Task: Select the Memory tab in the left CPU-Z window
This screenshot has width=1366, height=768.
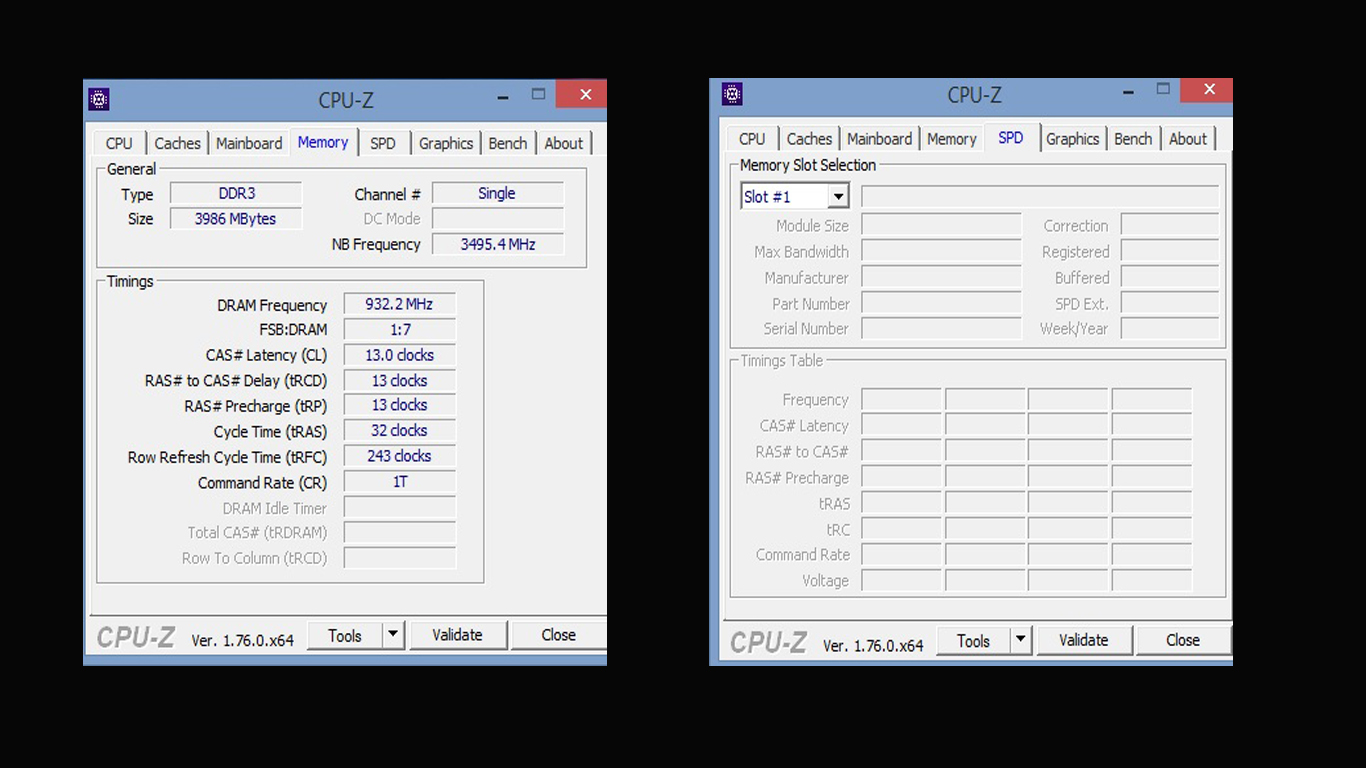Action: click(323, 142)
